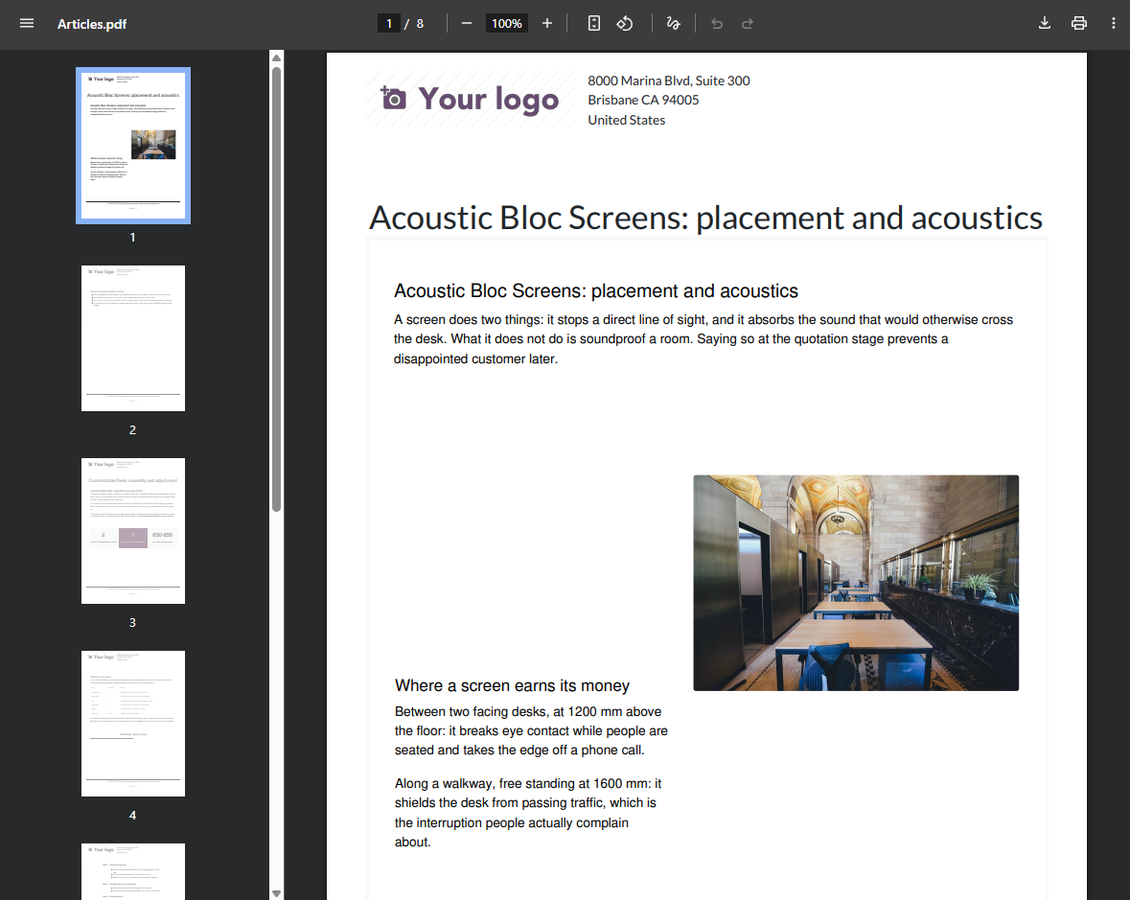Viewport: 1130px width, 900px height.
Task: Activate the draw annotation tool
Action: coord(673,24)
